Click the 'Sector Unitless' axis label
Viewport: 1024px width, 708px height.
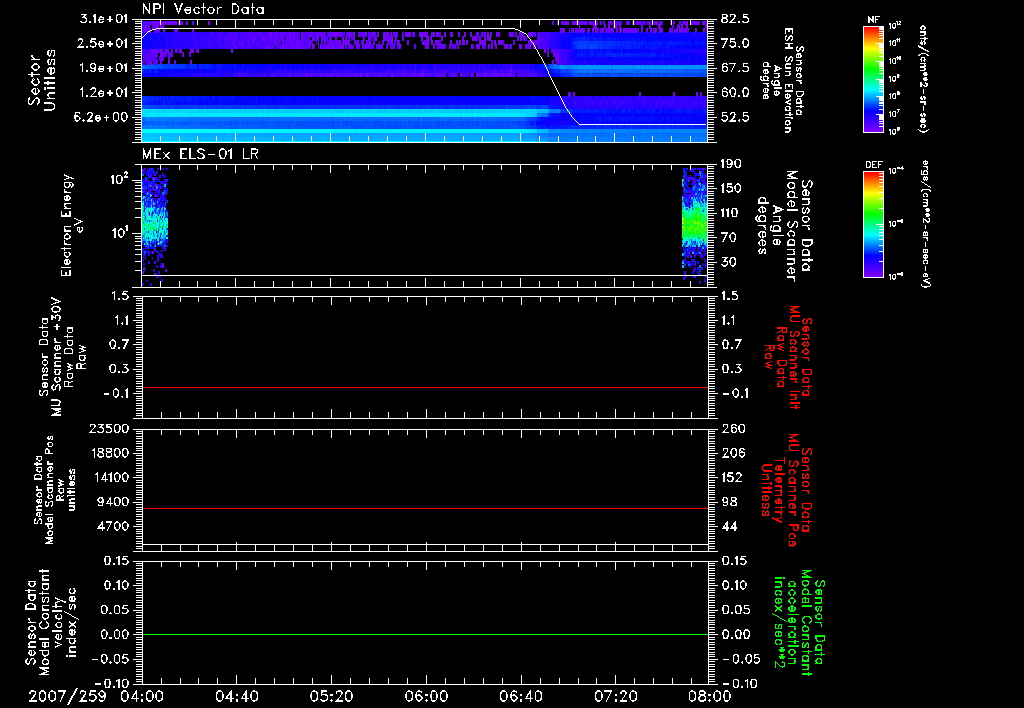coord(42,80)
